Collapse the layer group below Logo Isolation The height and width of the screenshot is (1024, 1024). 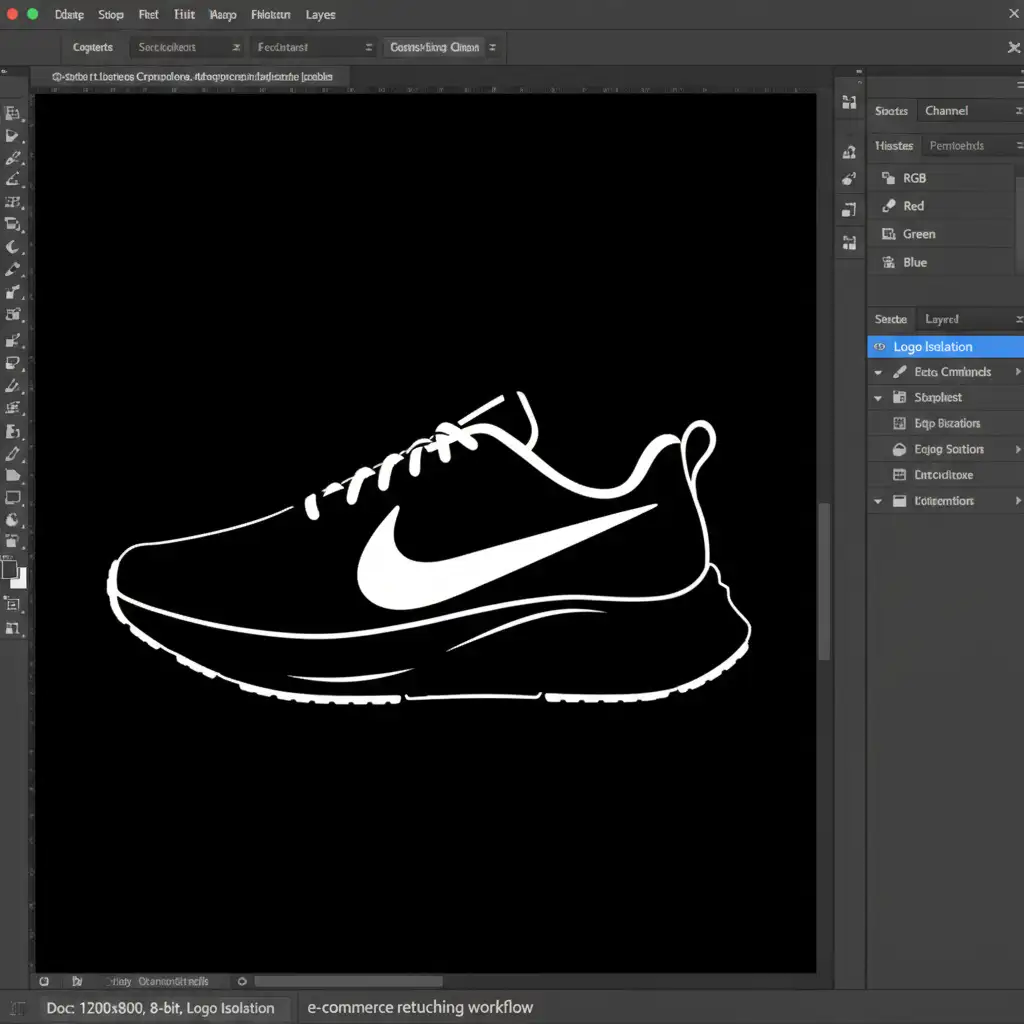click(x=878, y=372)
